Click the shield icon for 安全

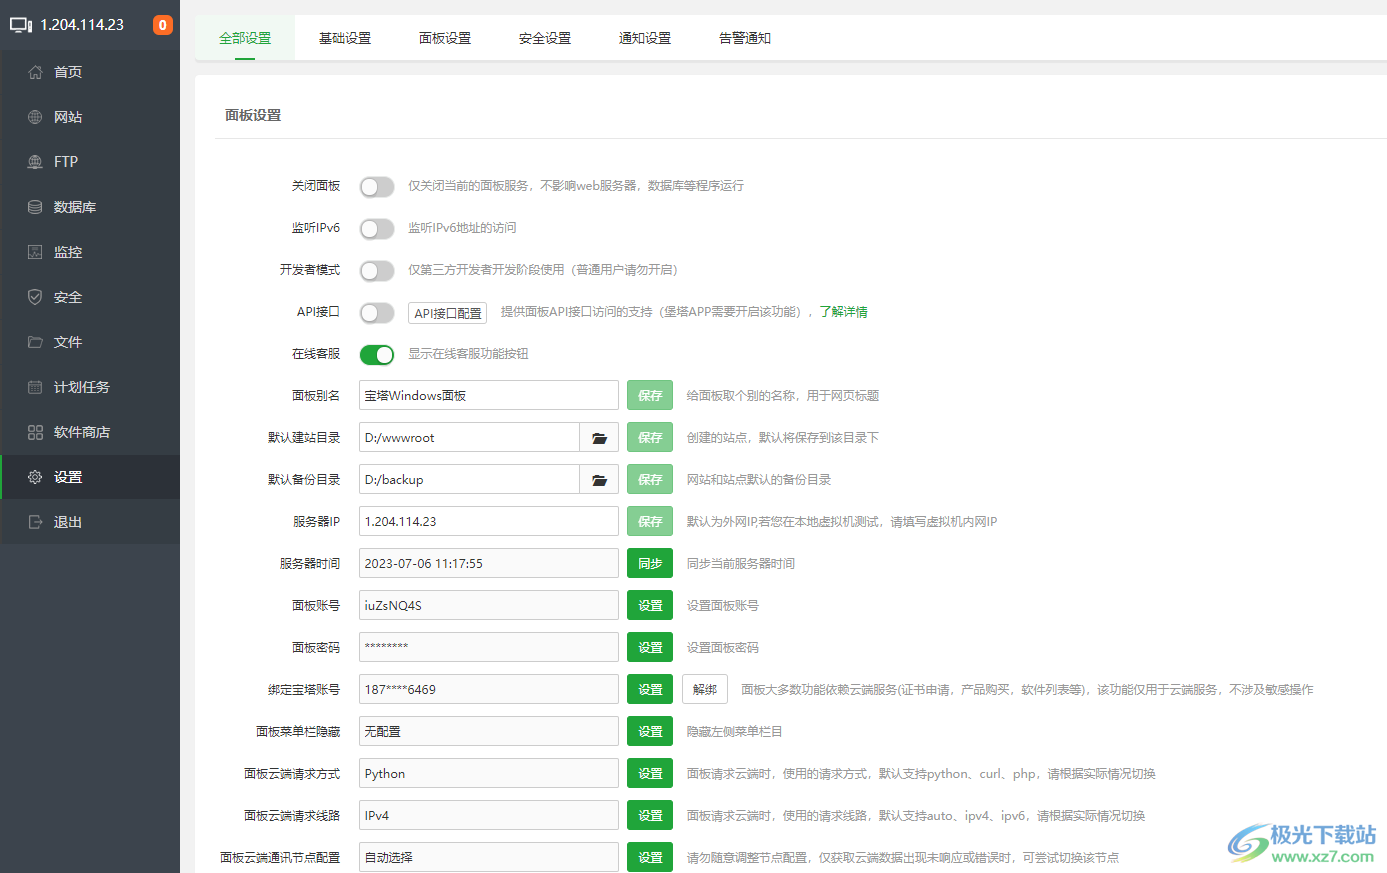(x=35, y=297)
